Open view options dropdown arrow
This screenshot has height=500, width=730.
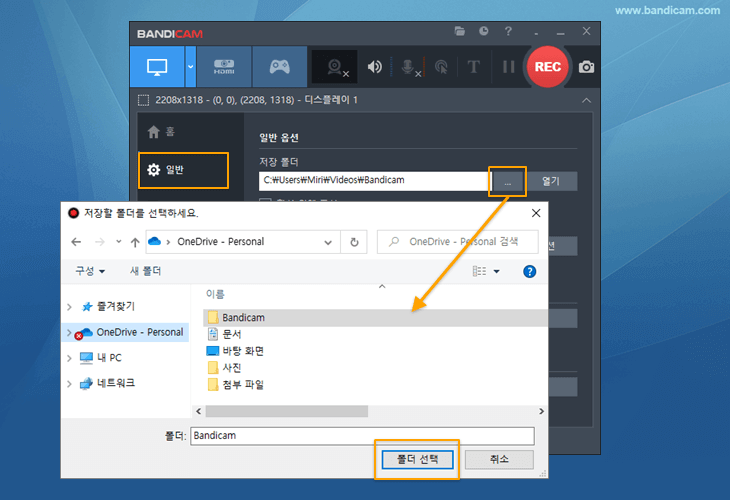click(x=497, y=271)
